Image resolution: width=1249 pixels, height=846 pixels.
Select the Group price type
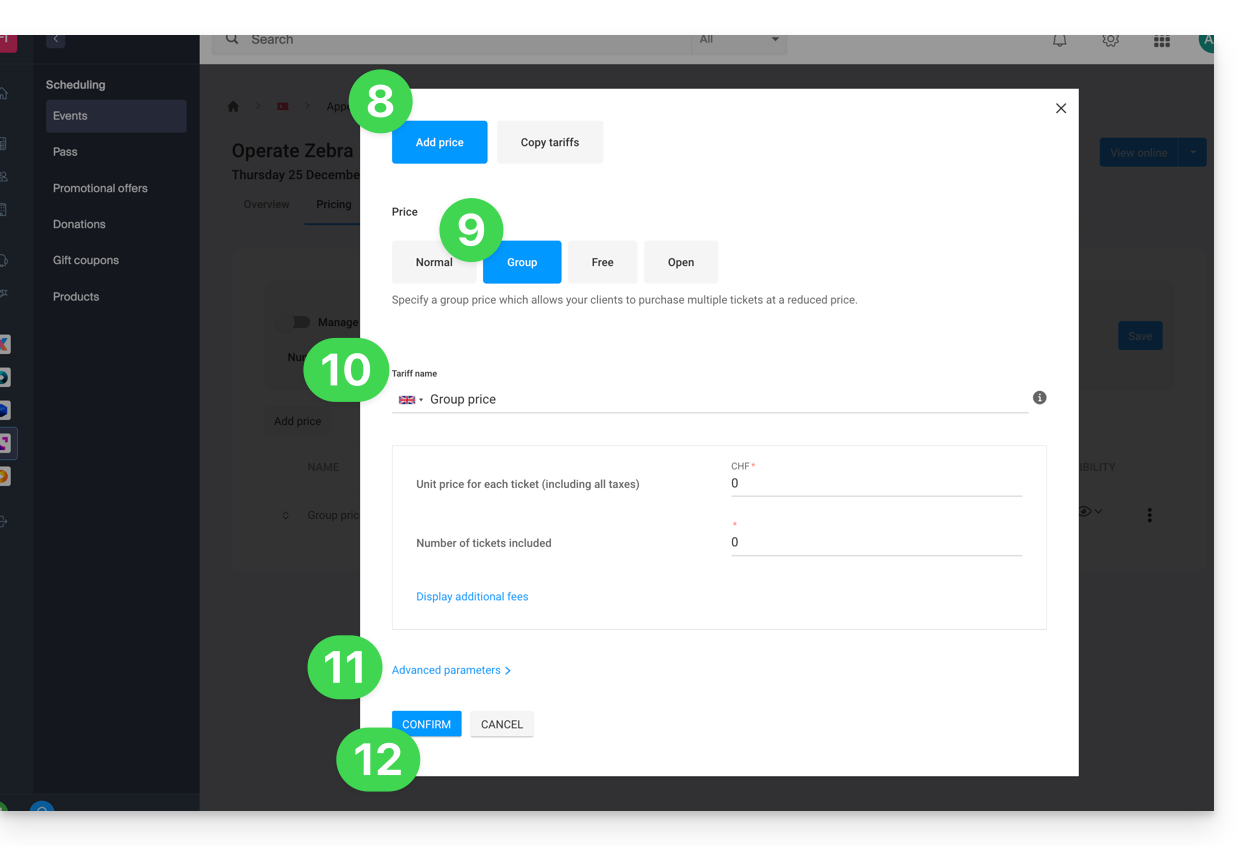(522, 262)
